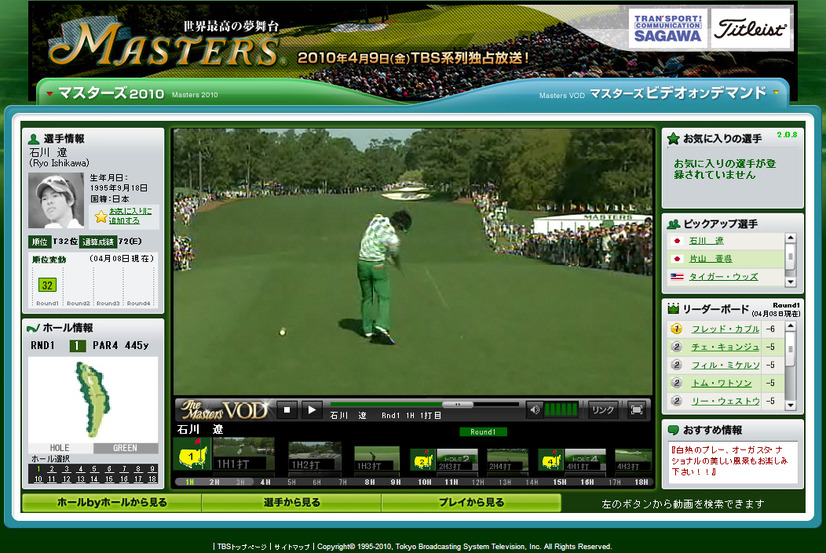Open the 選手から見る tab

click(292, 502)
